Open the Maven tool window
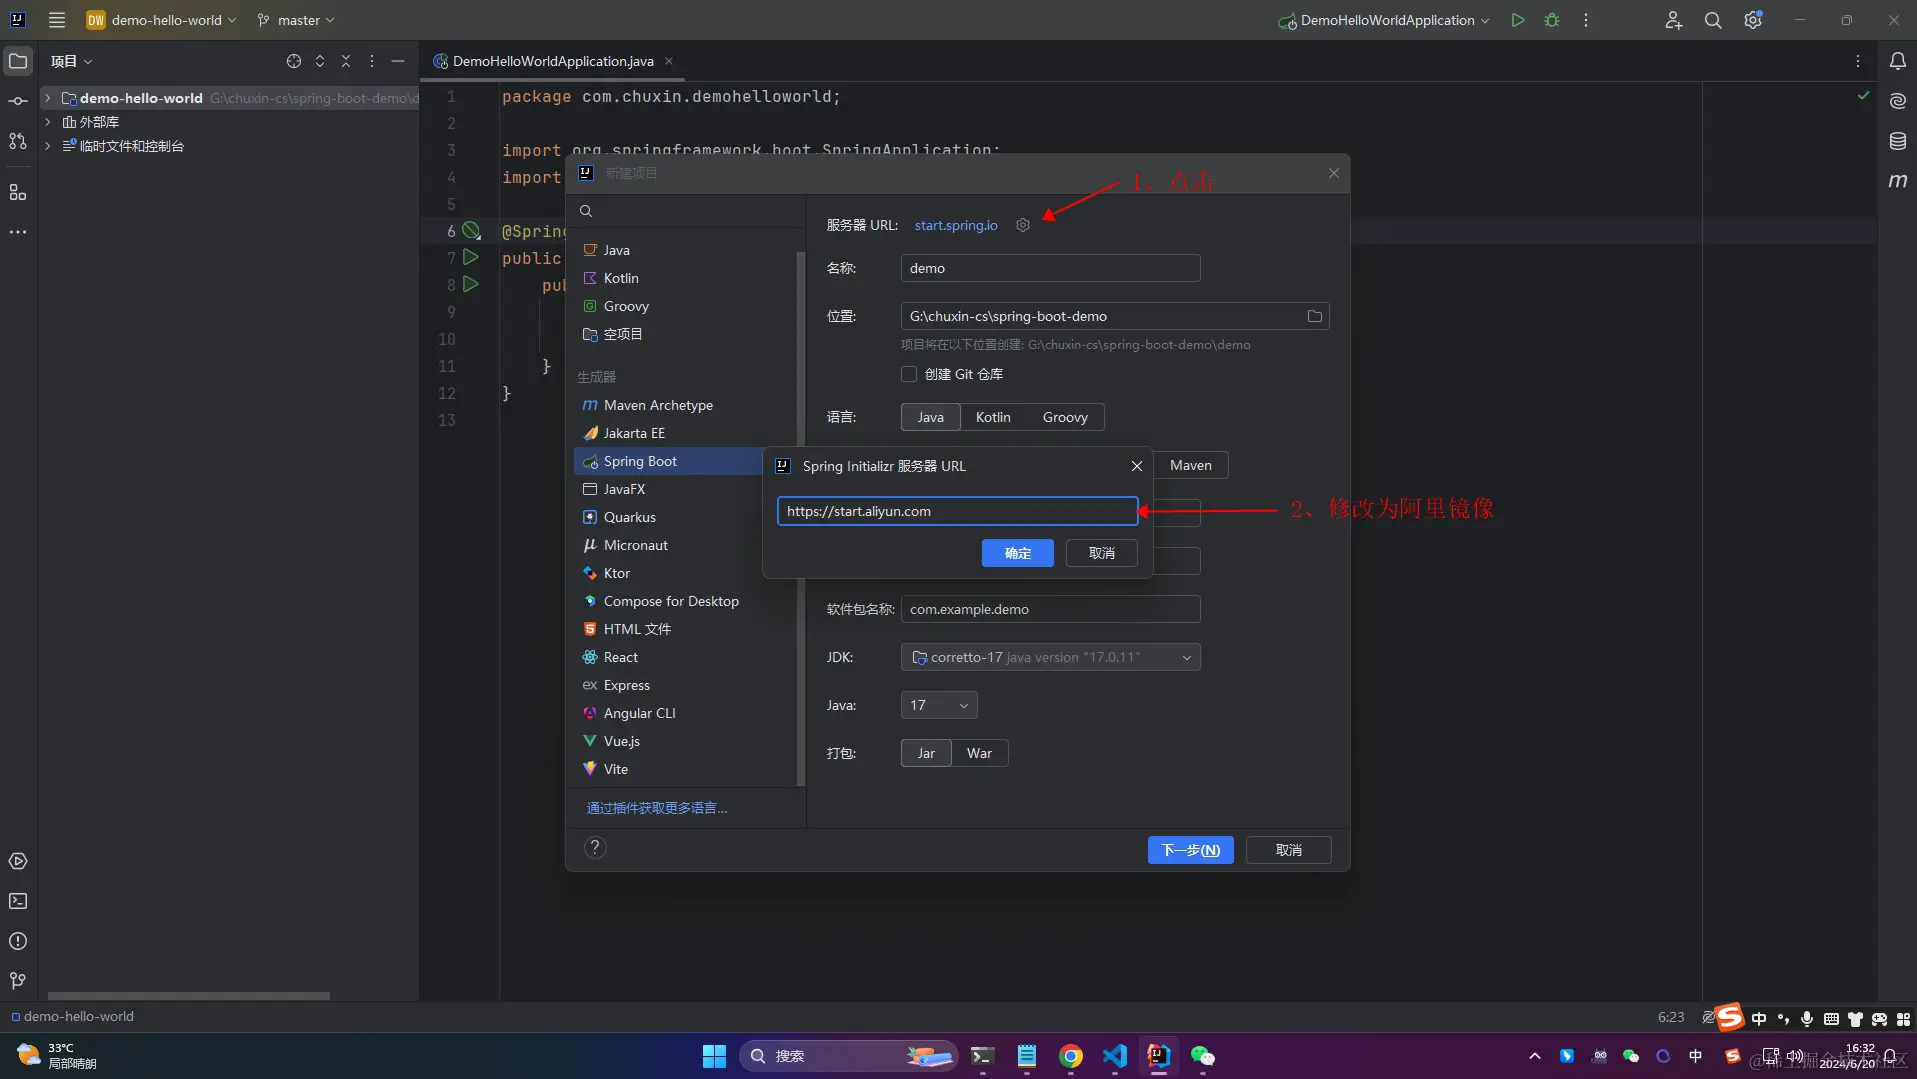Image resolution: width=1917 pixels, height=1079 pixels. coord(1897,181)
